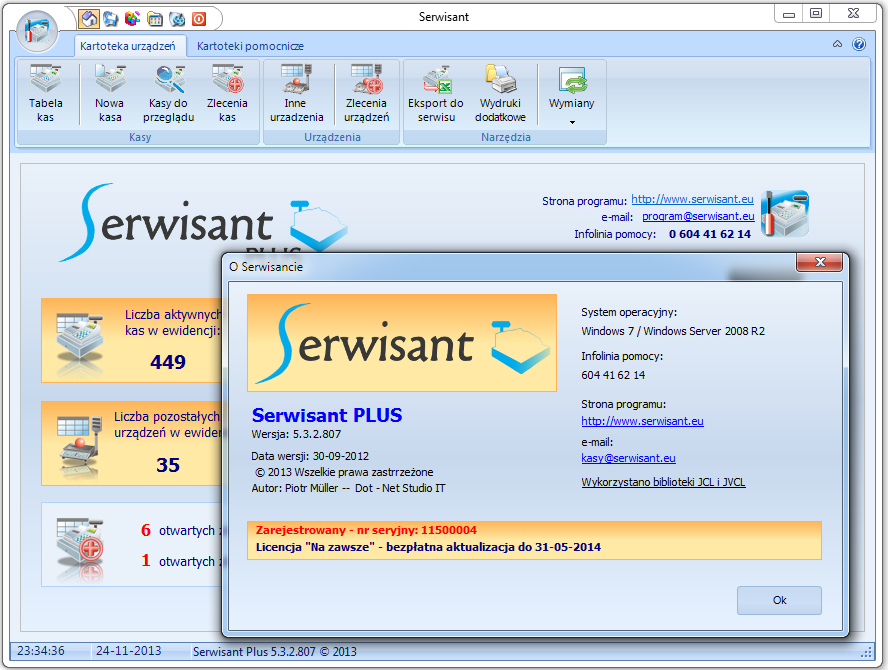Open help with the blue question mark

coord(859,44)
